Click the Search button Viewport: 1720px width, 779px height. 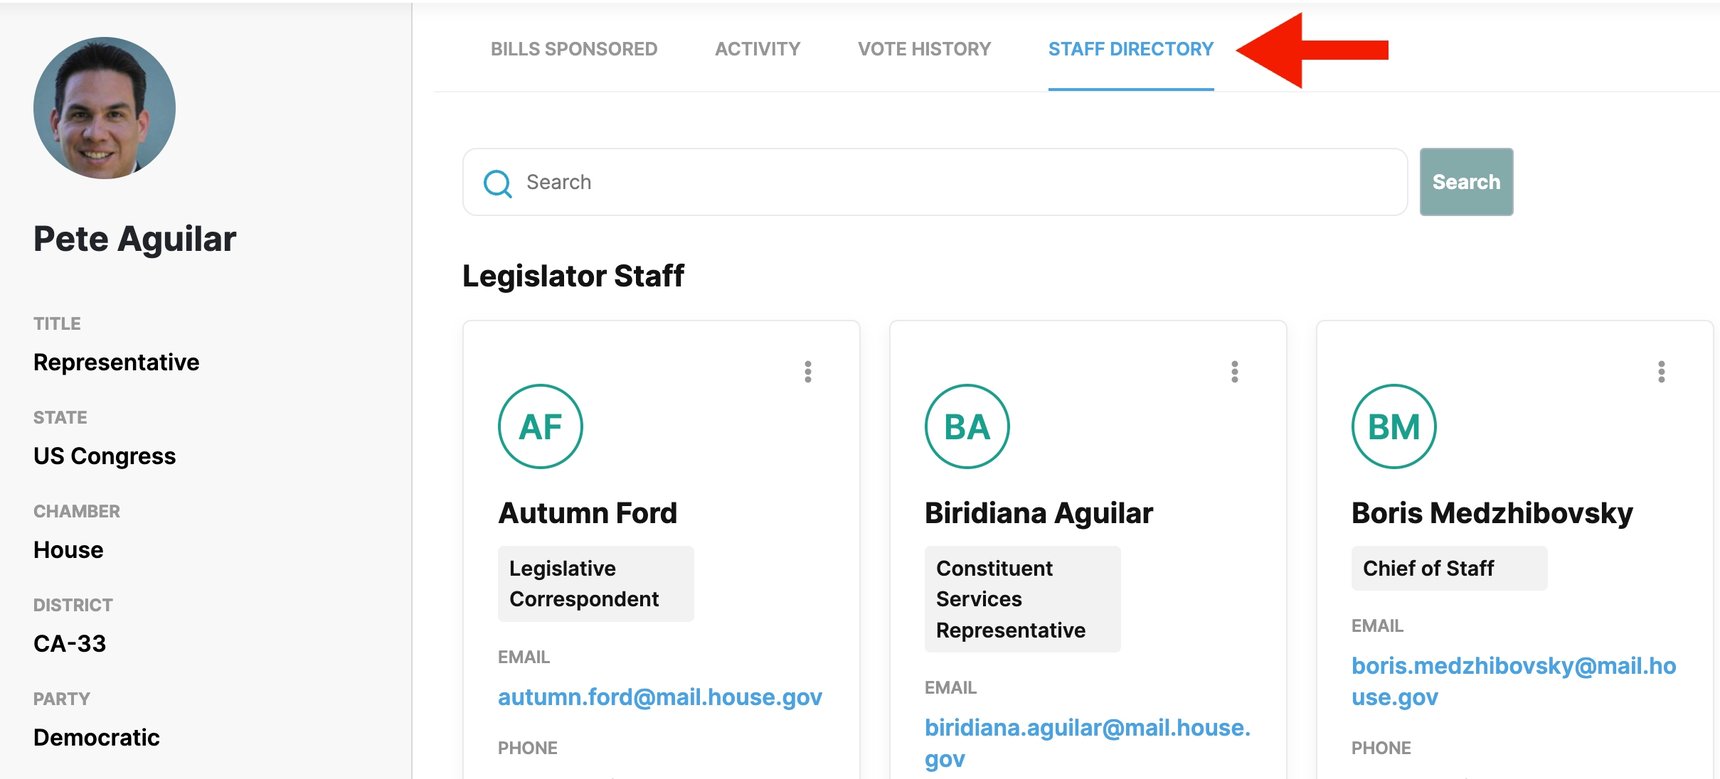point(1465,181)
